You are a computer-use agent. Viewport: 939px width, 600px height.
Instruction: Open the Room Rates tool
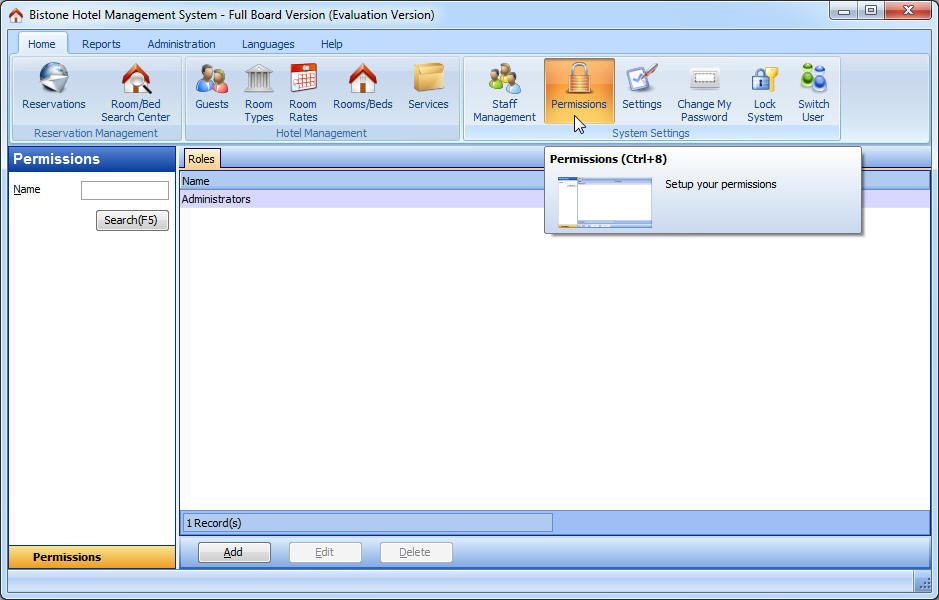(x=302, y=88)
